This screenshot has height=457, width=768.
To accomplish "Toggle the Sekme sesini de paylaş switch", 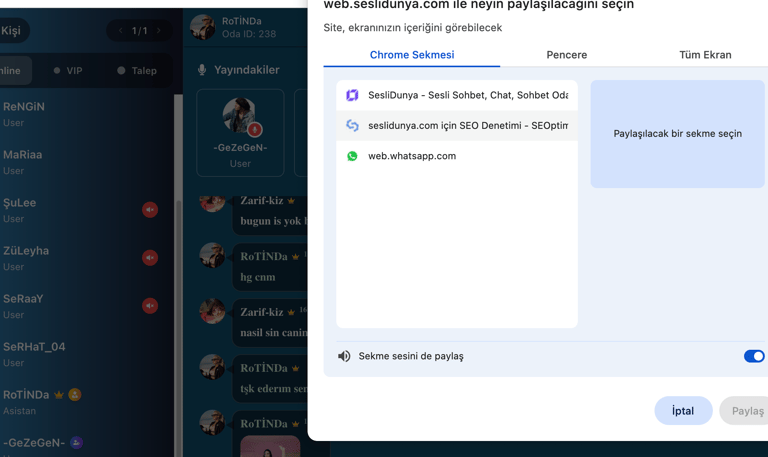I will coord(754,356).
